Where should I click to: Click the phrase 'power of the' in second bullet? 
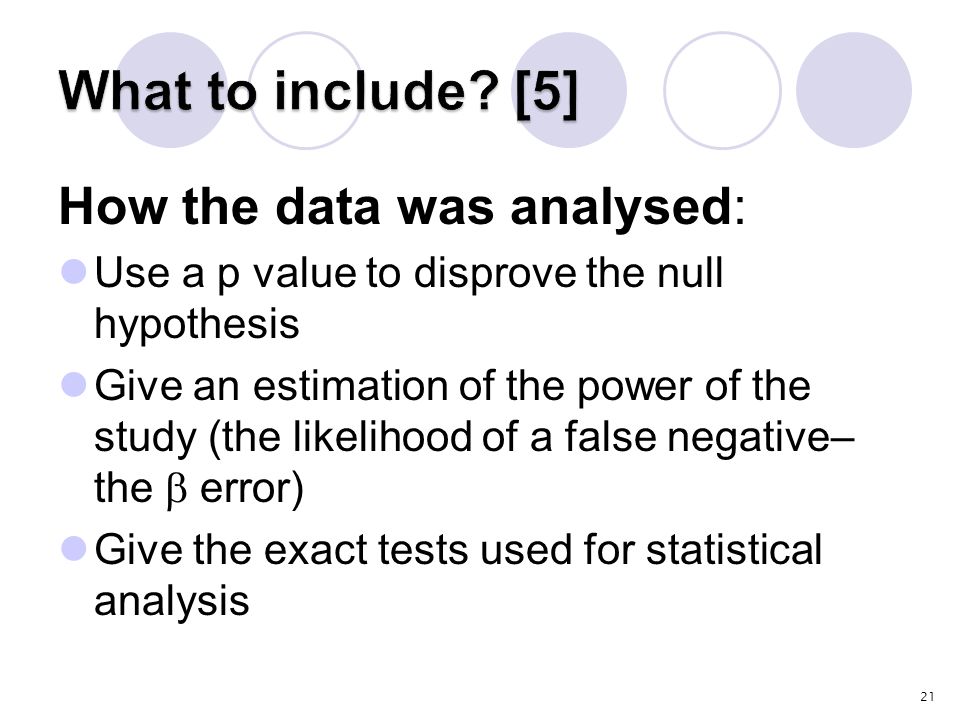(x=694, y=386)
